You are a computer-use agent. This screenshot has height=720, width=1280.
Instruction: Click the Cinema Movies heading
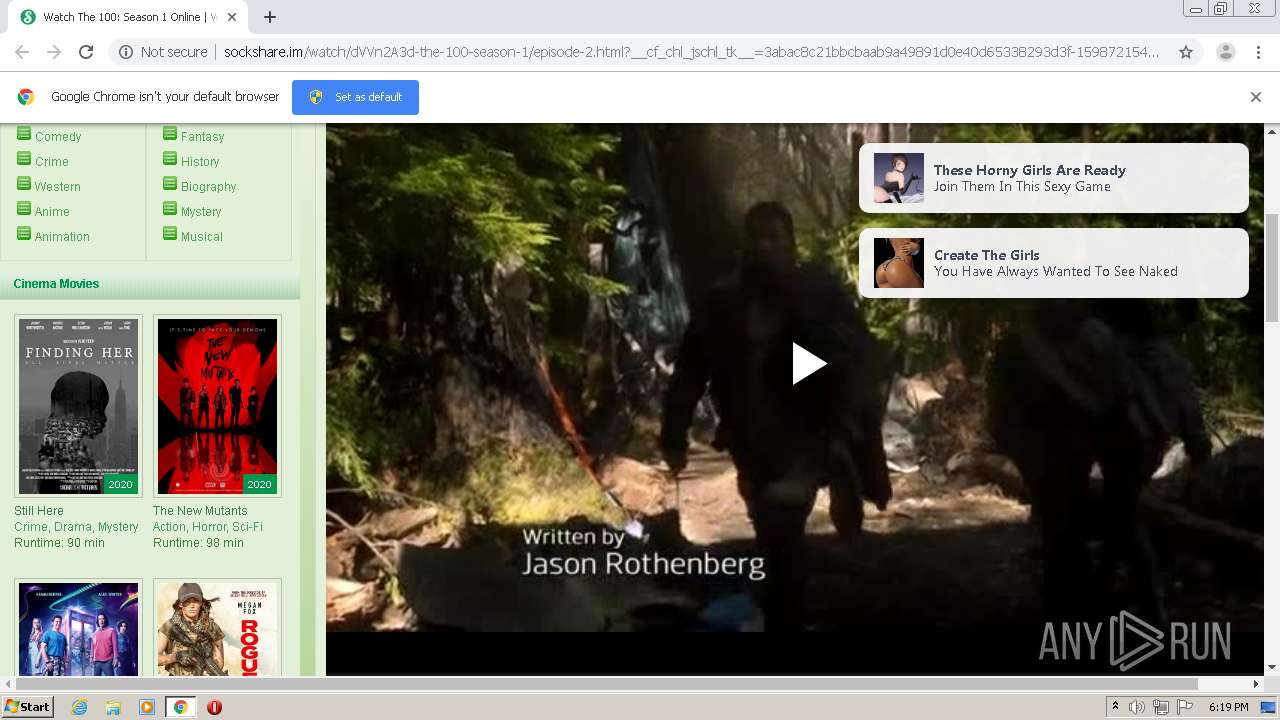(x=56, y=284)
